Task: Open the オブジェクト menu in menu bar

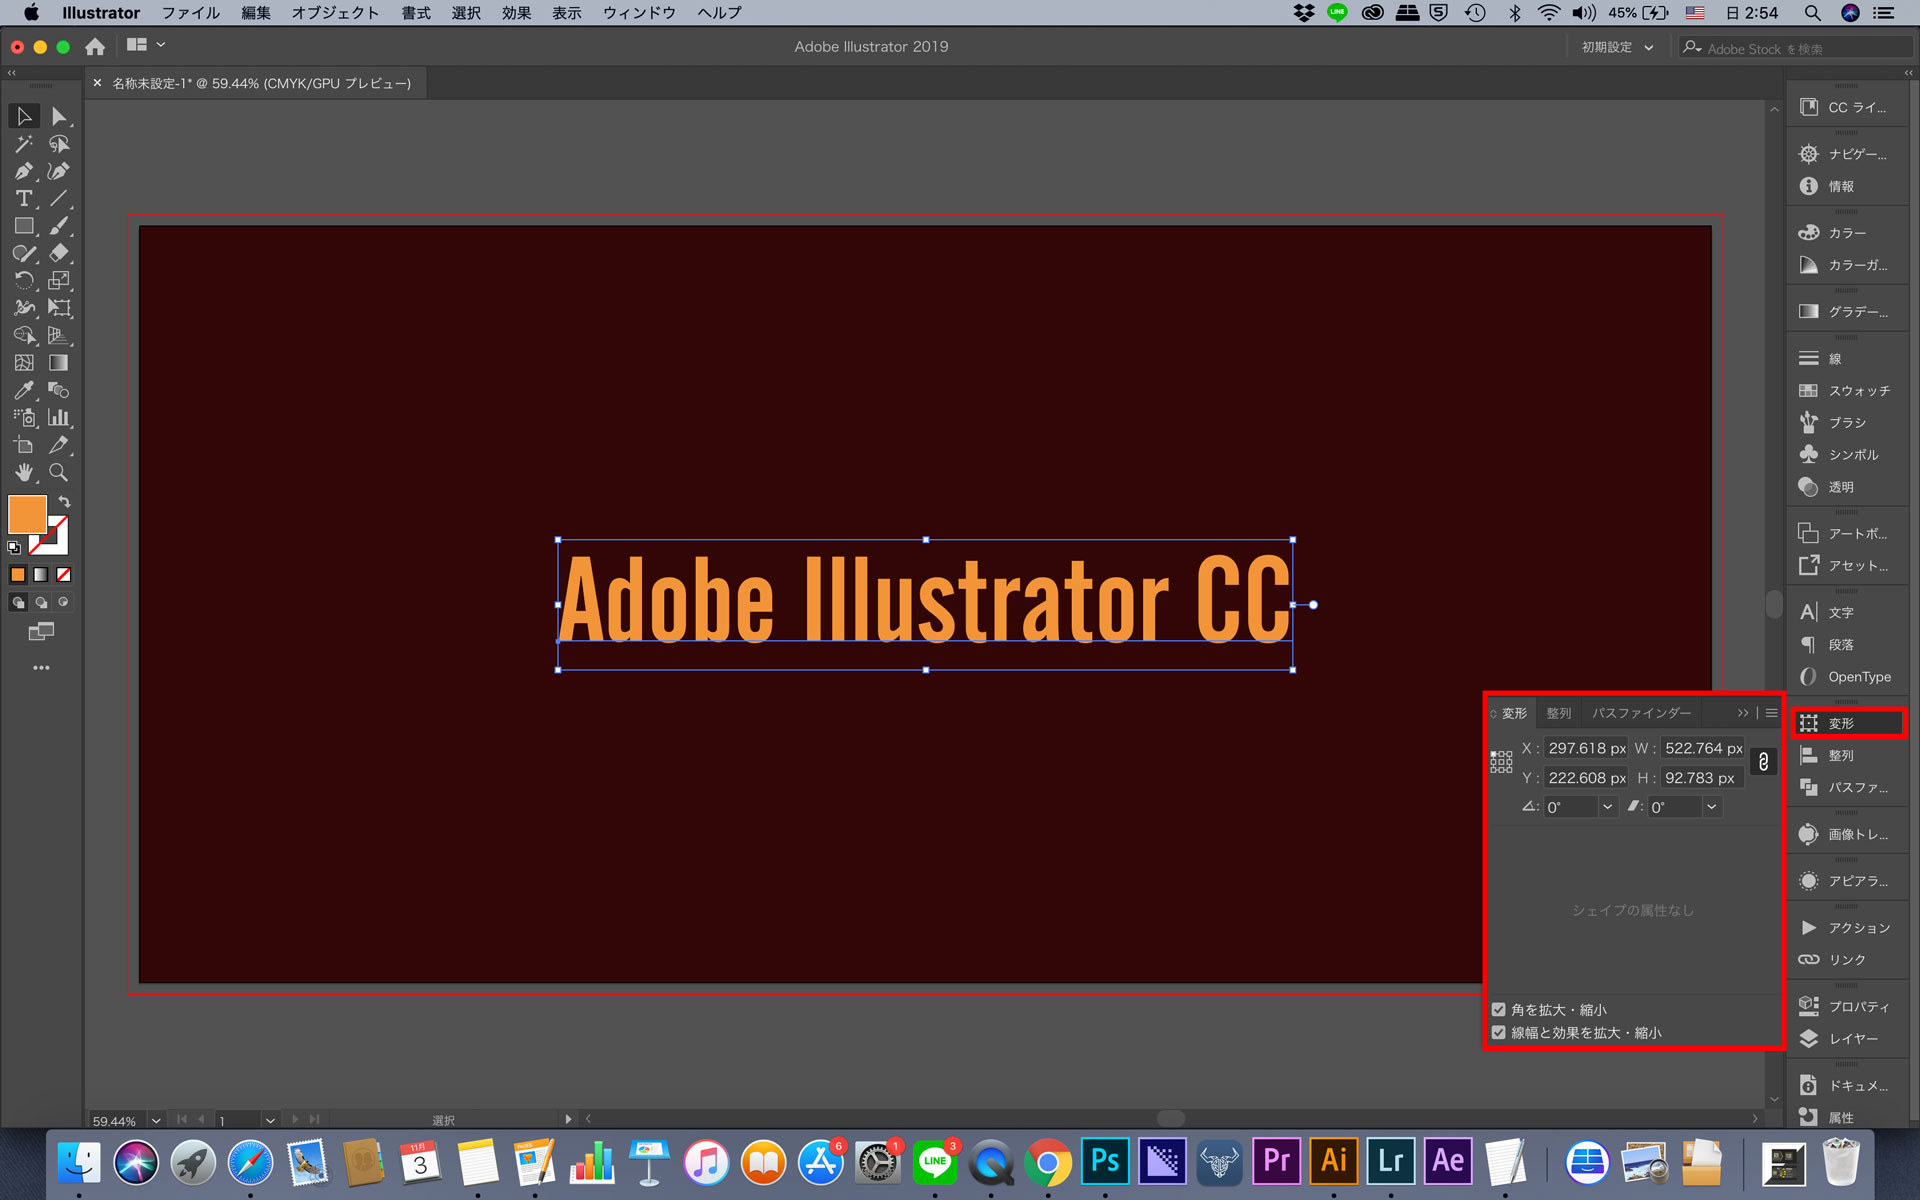Action: pyautogui.click(x=336, y=14)
